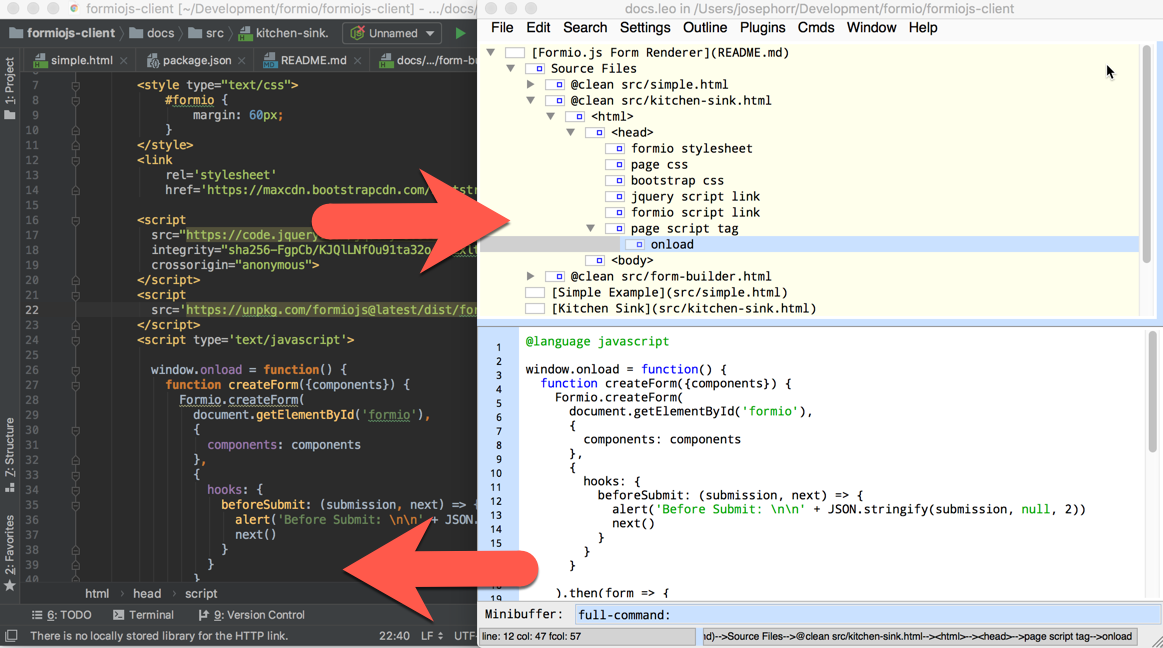Open the Plugins menu
This screenshot has width=1163, height=648.
[762, 28]
